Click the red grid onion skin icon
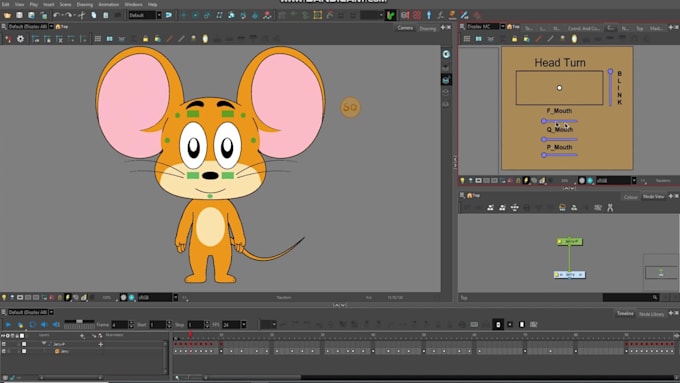The height and width of the screenshot is (383, 680). [417, 15]
